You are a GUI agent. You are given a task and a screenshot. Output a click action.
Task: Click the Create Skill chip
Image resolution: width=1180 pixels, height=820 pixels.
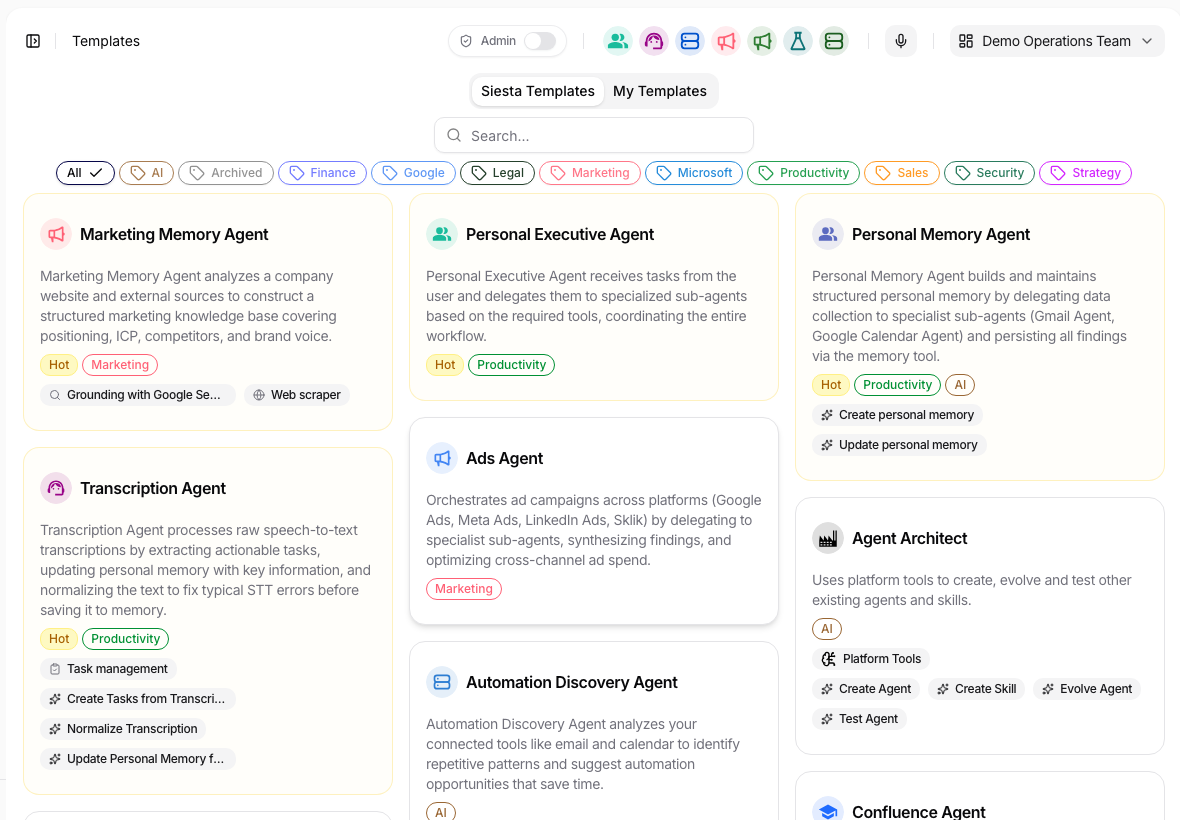[976, 689]
